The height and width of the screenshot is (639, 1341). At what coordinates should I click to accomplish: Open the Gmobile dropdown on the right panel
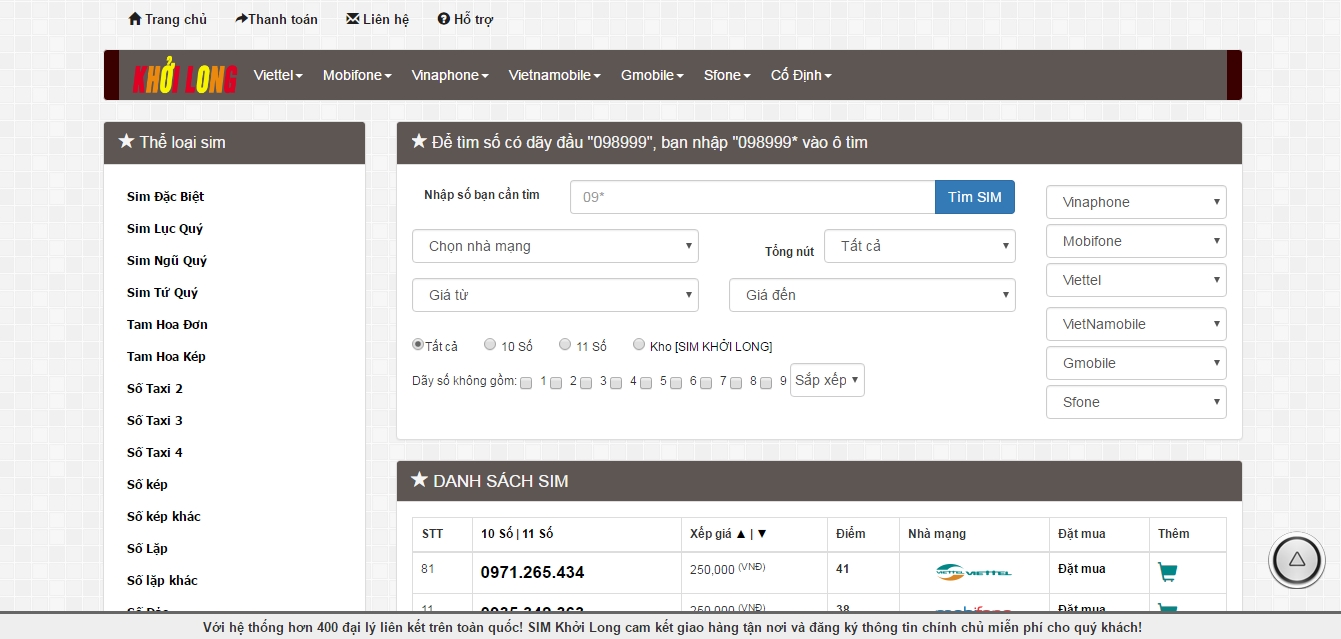(x=1136, y=363)
